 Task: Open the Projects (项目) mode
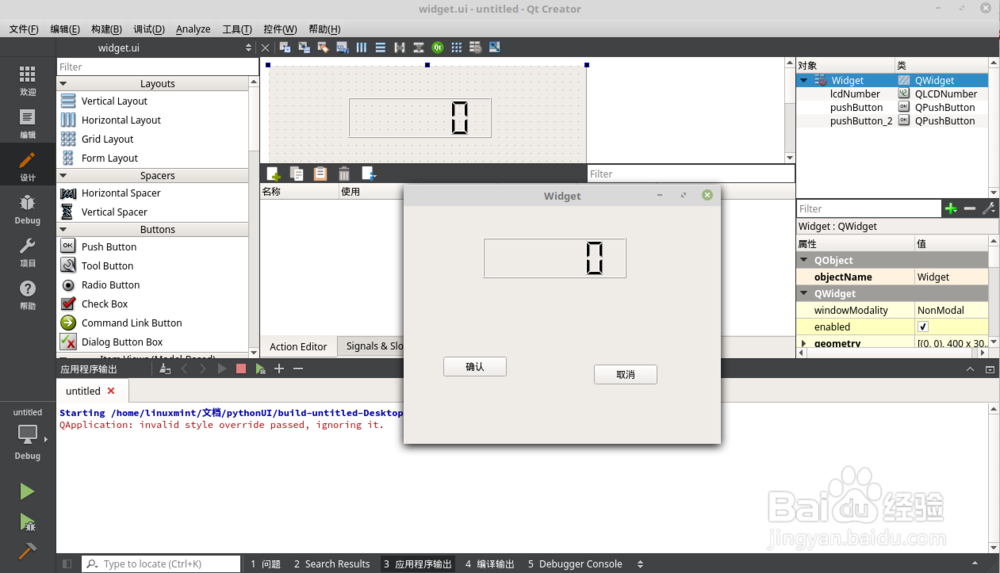tap(27, 252)
